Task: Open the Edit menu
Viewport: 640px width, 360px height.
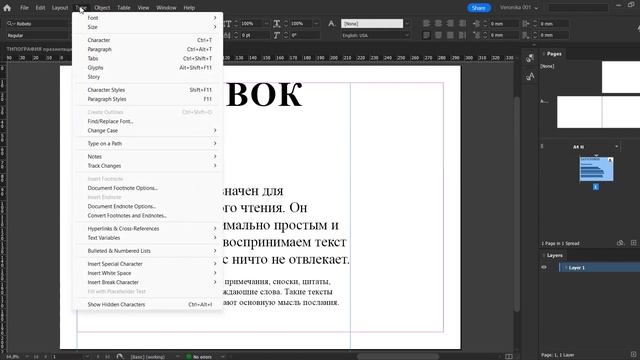Action: [40, 8]
